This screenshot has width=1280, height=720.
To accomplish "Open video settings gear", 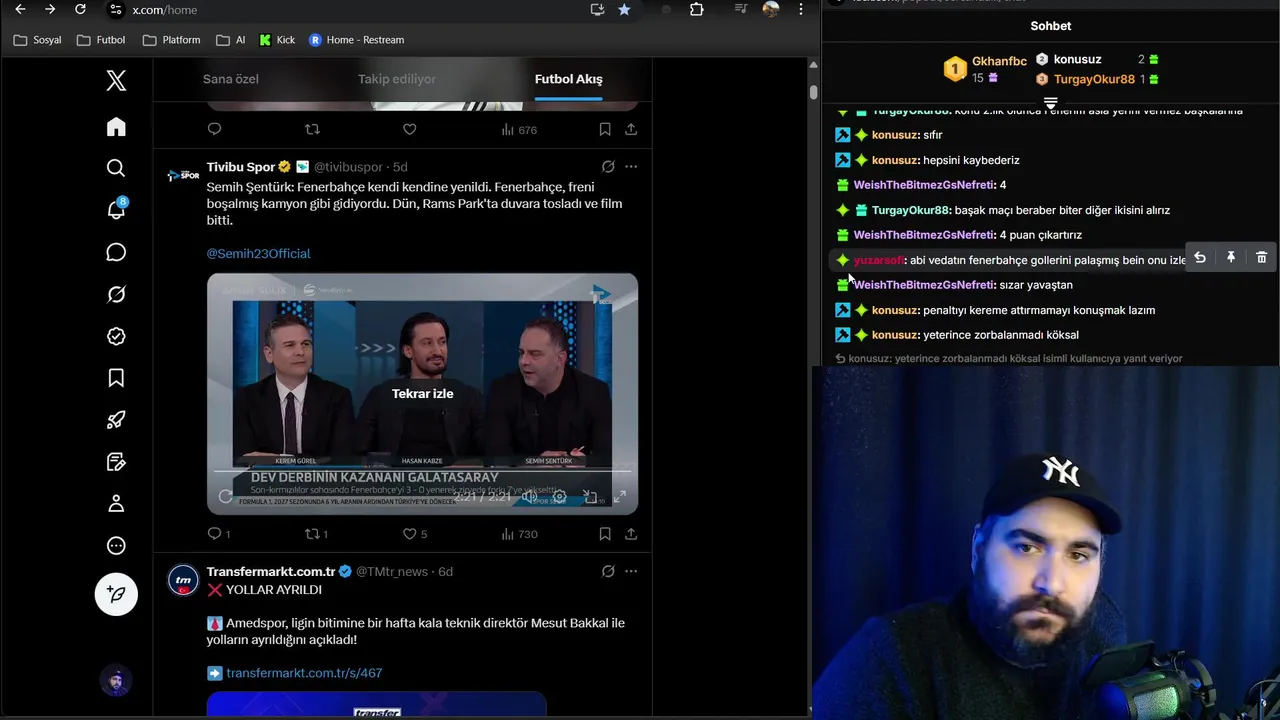I will click(x=560, y=497).
